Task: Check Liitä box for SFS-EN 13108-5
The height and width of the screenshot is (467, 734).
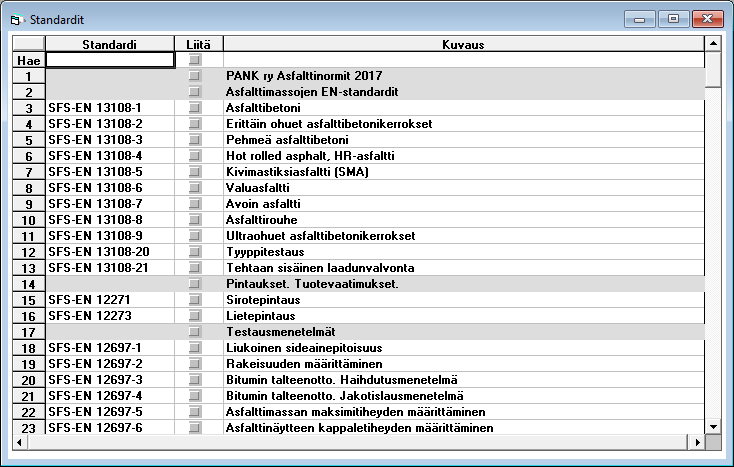Action: (195, 172)
